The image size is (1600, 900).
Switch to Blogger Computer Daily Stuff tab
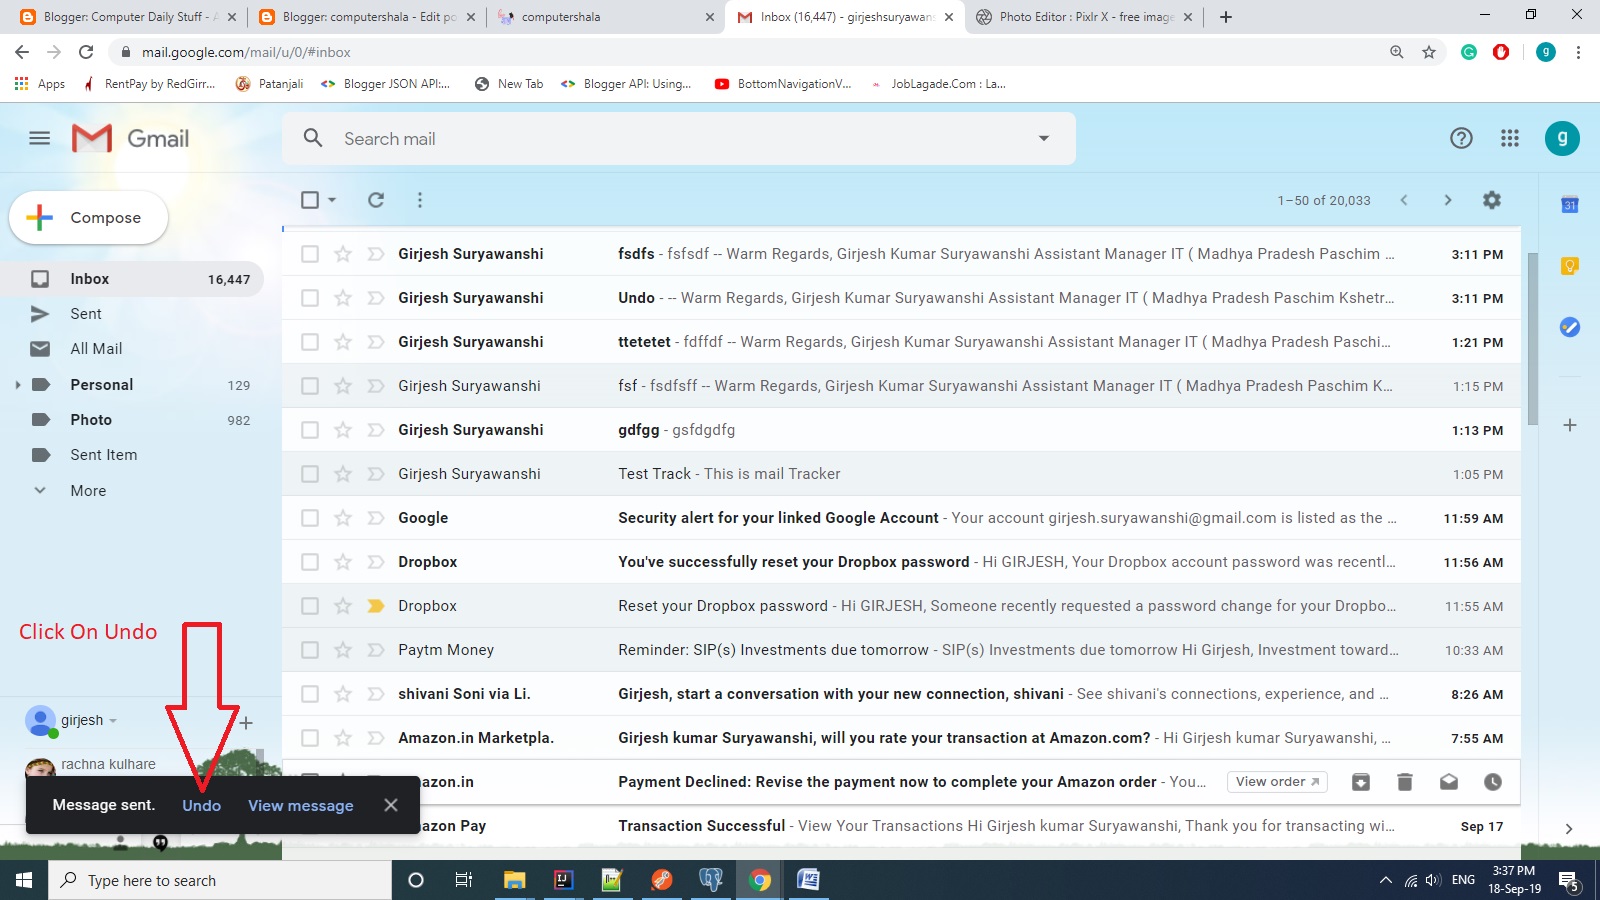click(x=126, y=17)
